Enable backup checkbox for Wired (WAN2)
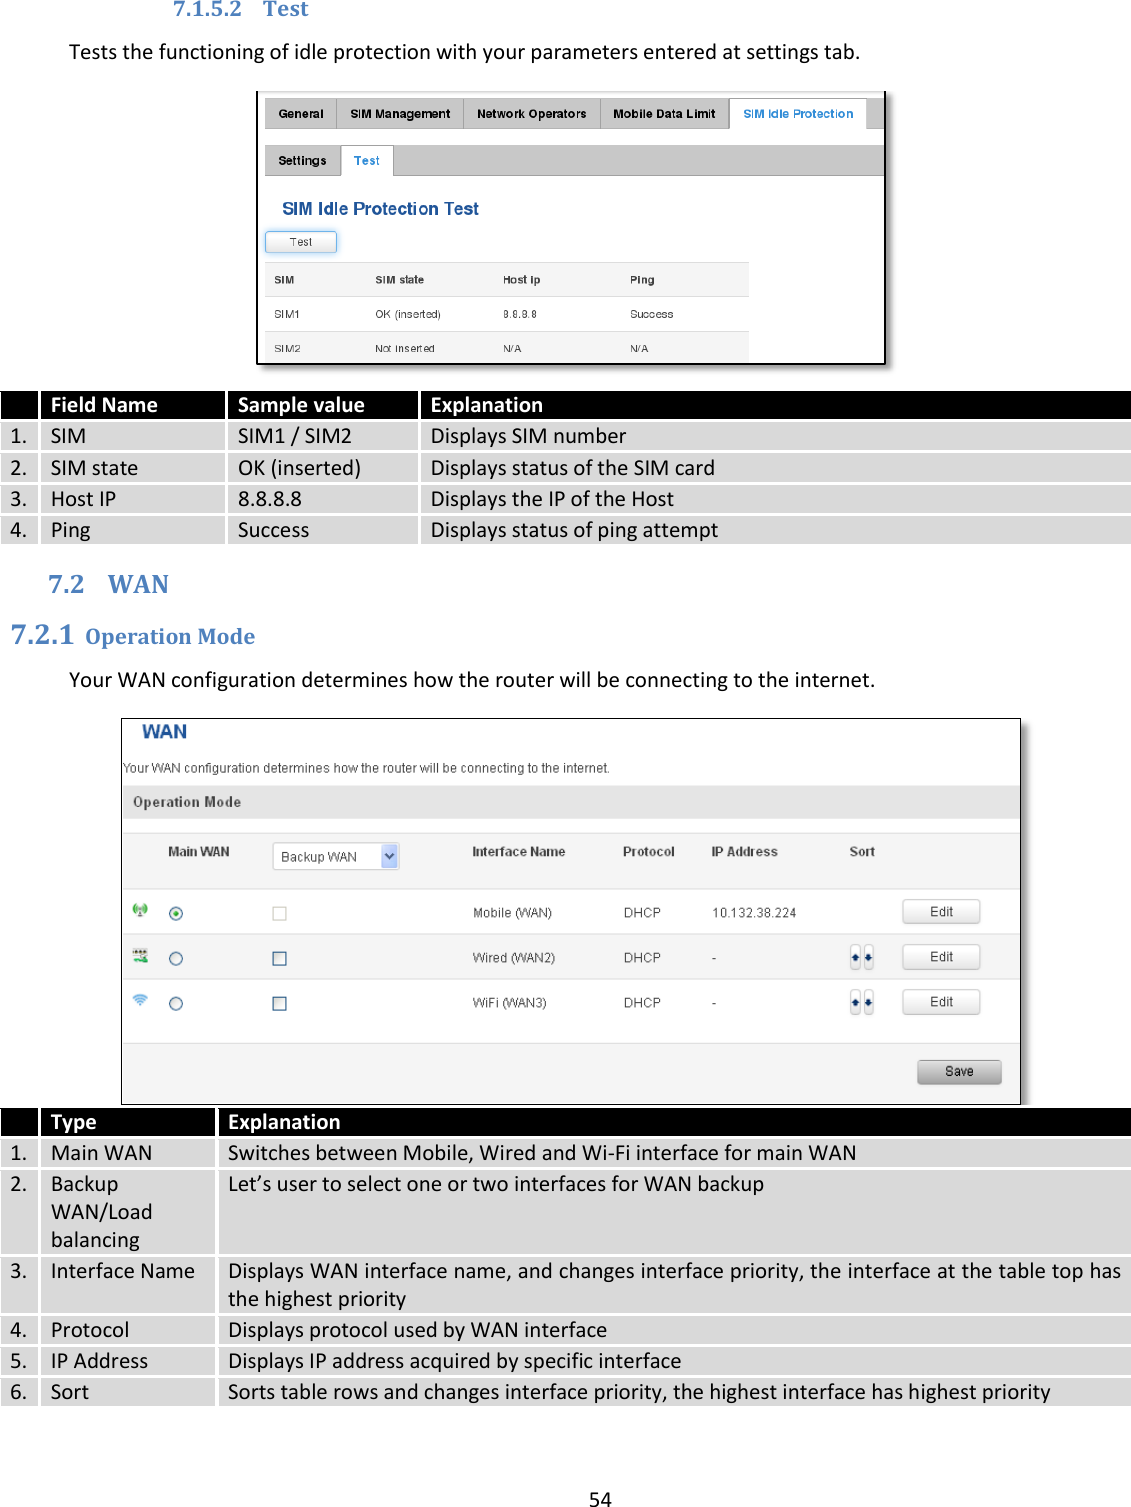The width and height of the screenshot is (1131, 1507). pyautogui.click(x=278, y=956)
